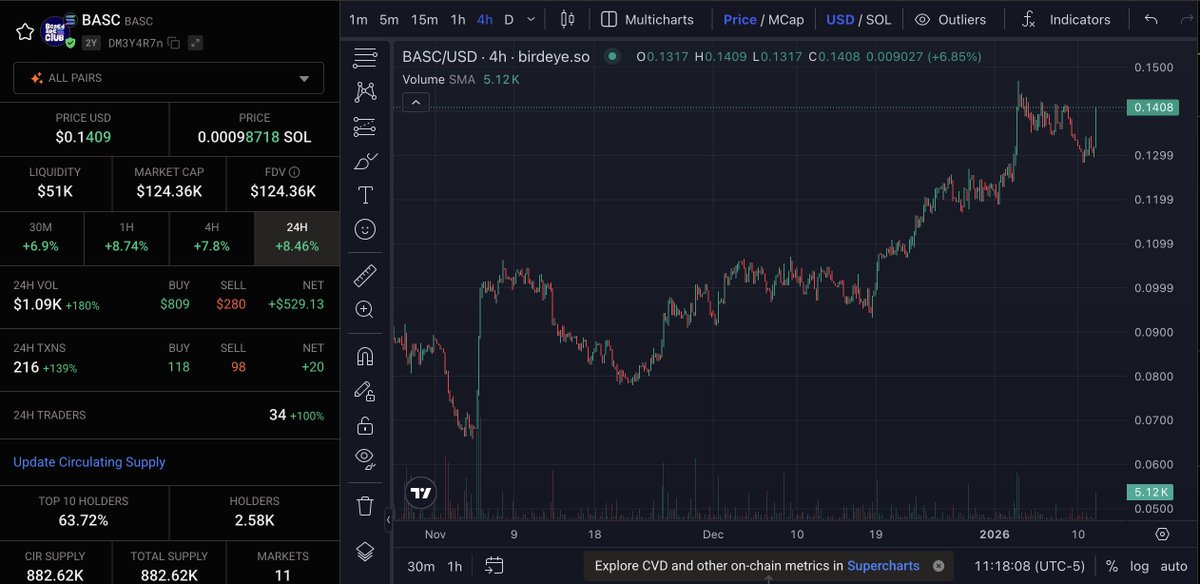Click the BASC/USD chart symbol title

(x=496, y=57)
